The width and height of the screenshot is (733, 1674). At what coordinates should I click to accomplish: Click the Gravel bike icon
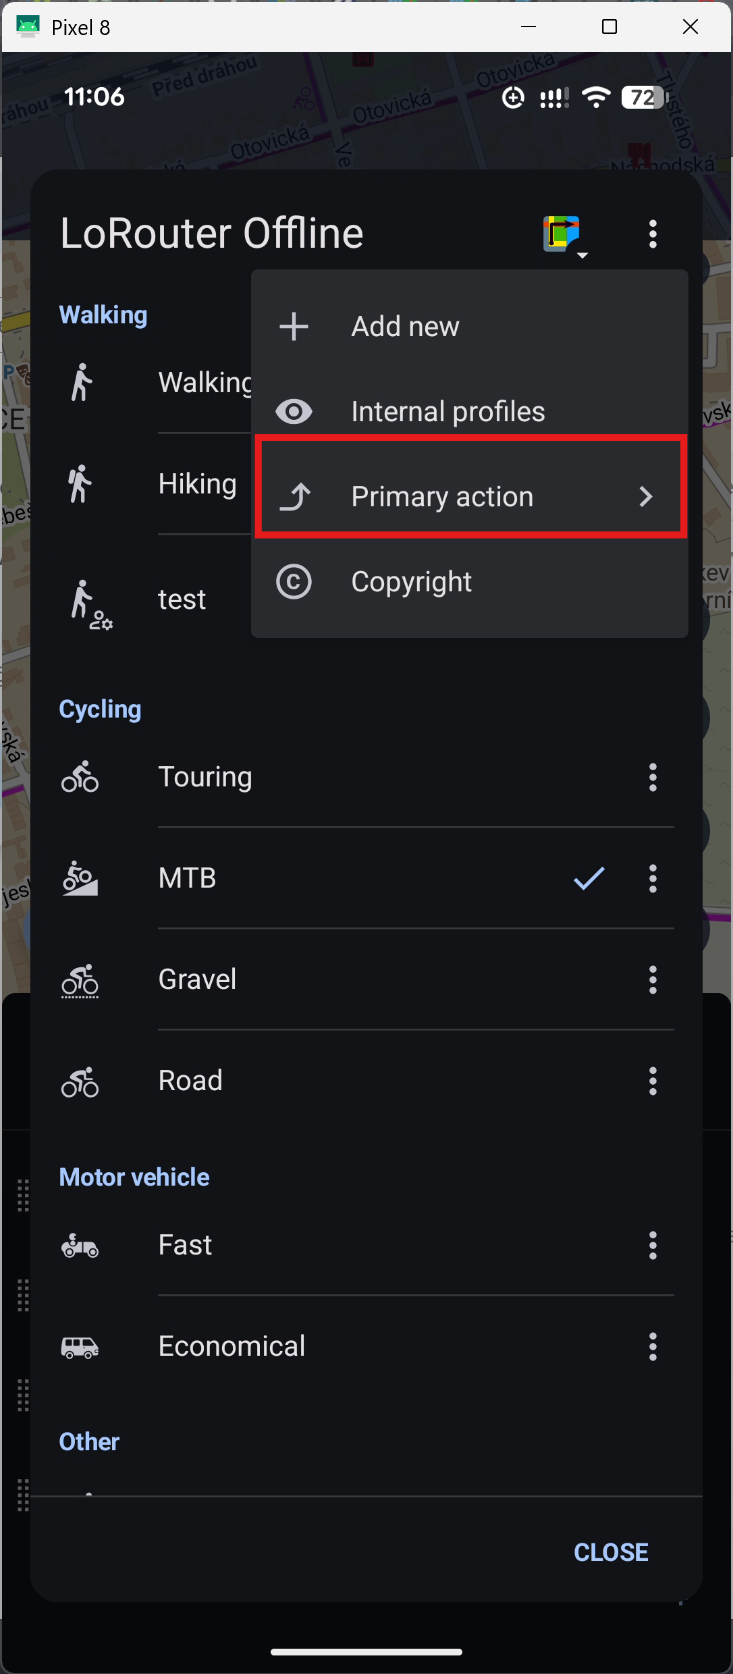point(80,980)
